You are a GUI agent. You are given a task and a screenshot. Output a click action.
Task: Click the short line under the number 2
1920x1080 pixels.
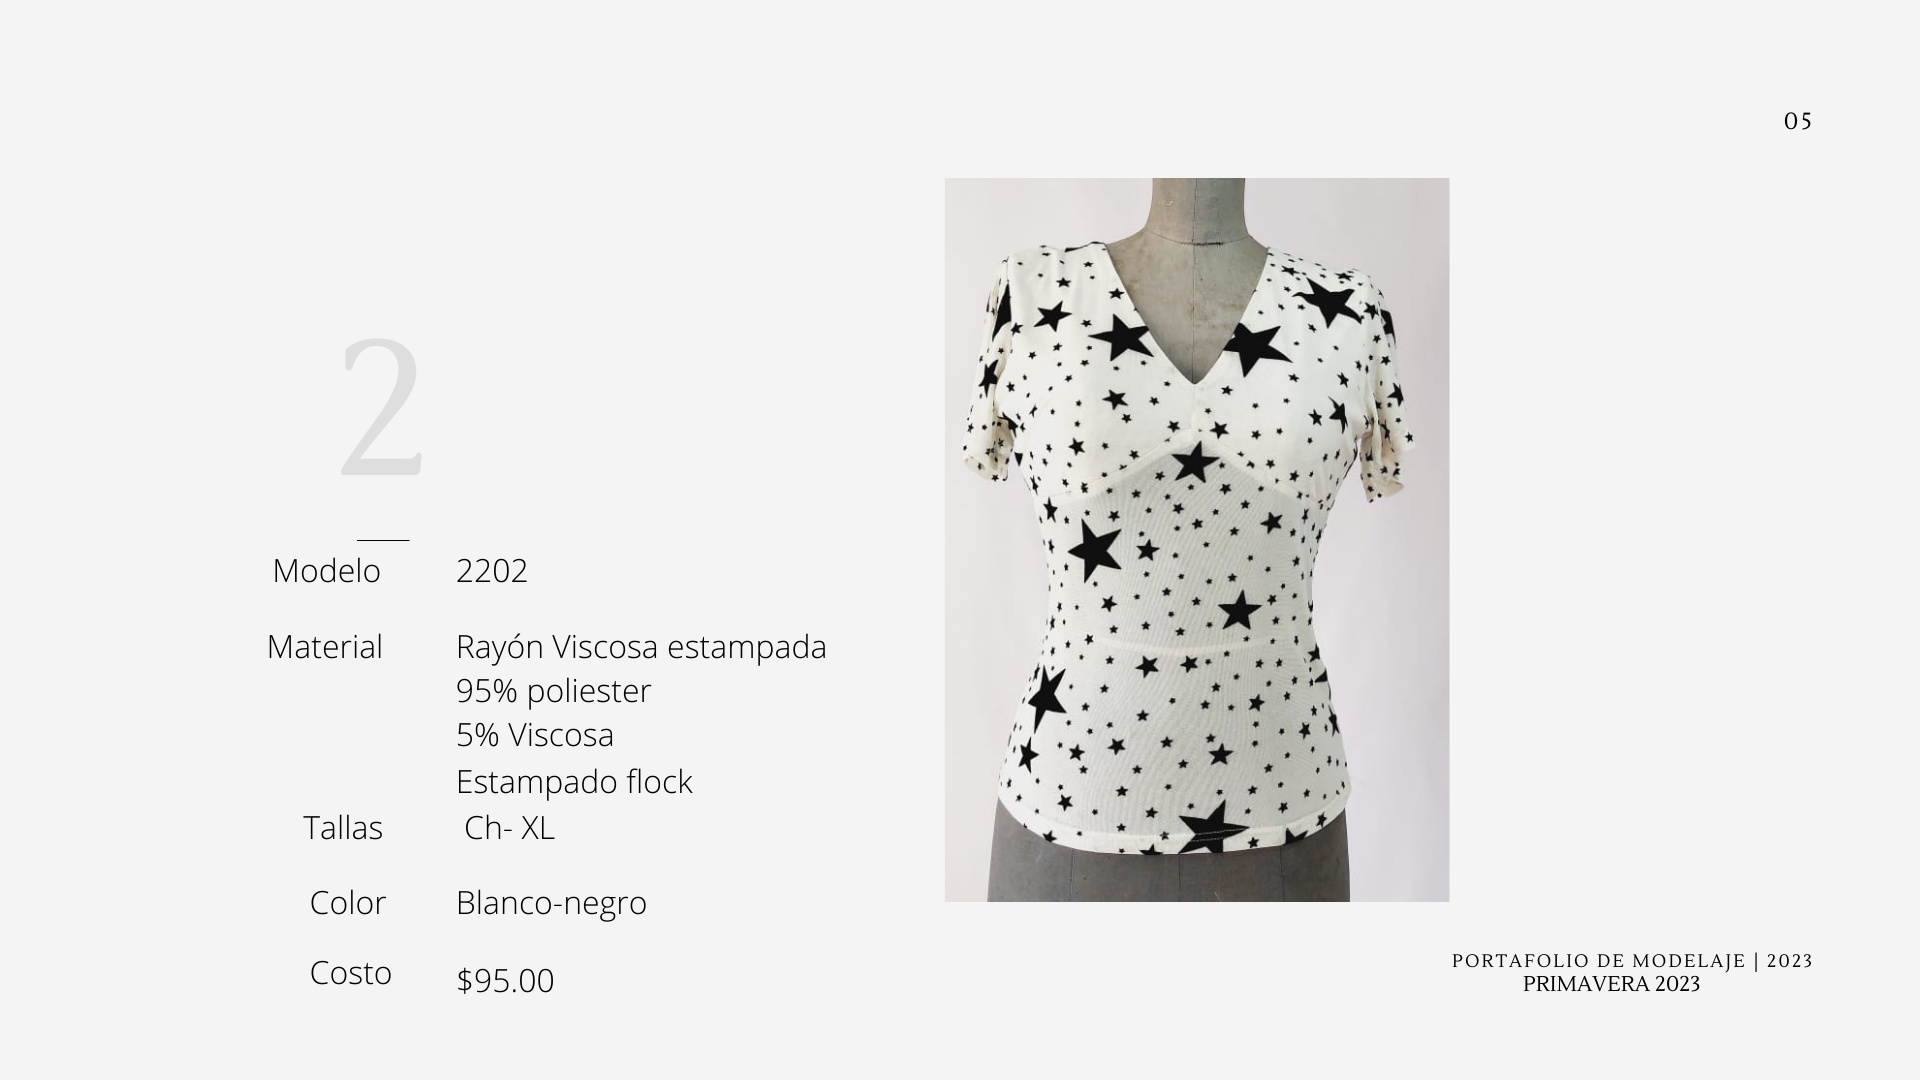click(383, 540)
